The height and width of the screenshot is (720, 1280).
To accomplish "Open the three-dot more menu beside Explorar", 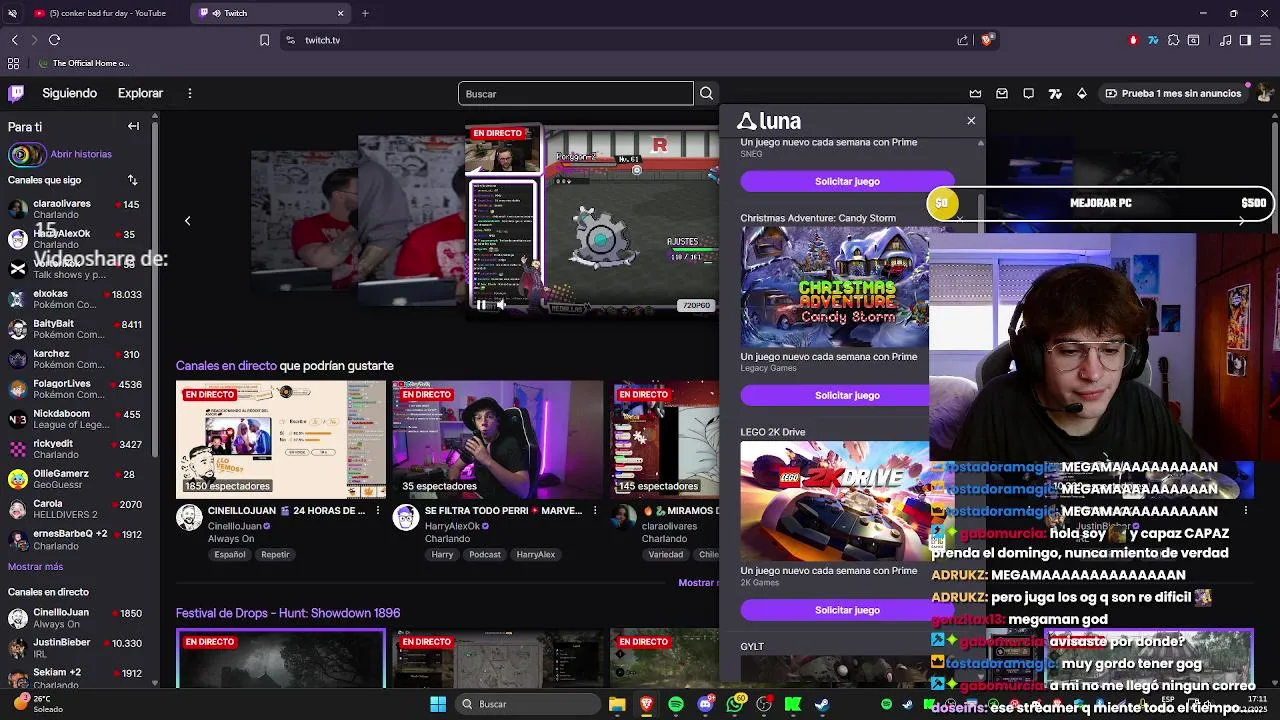I will (189, 93).
